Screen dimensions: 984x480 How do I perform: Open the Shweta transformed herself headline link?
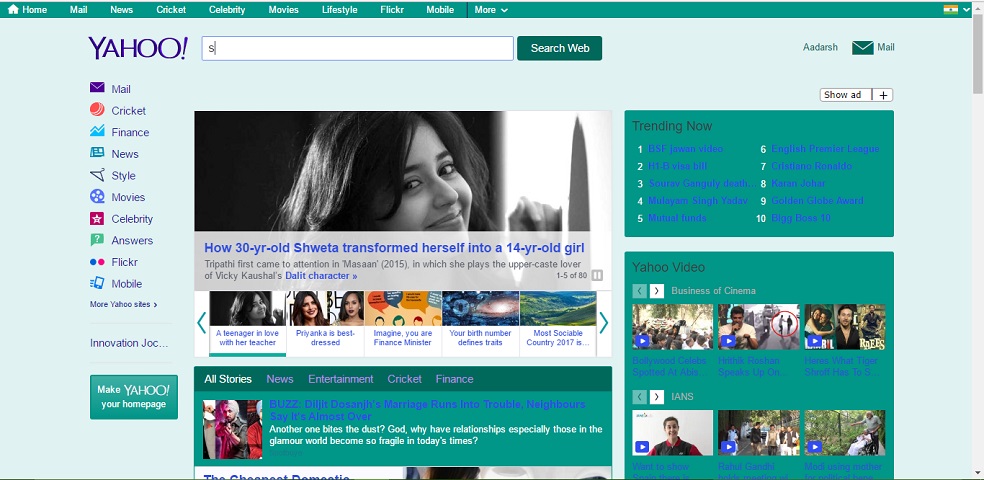(x=394, y=247)
